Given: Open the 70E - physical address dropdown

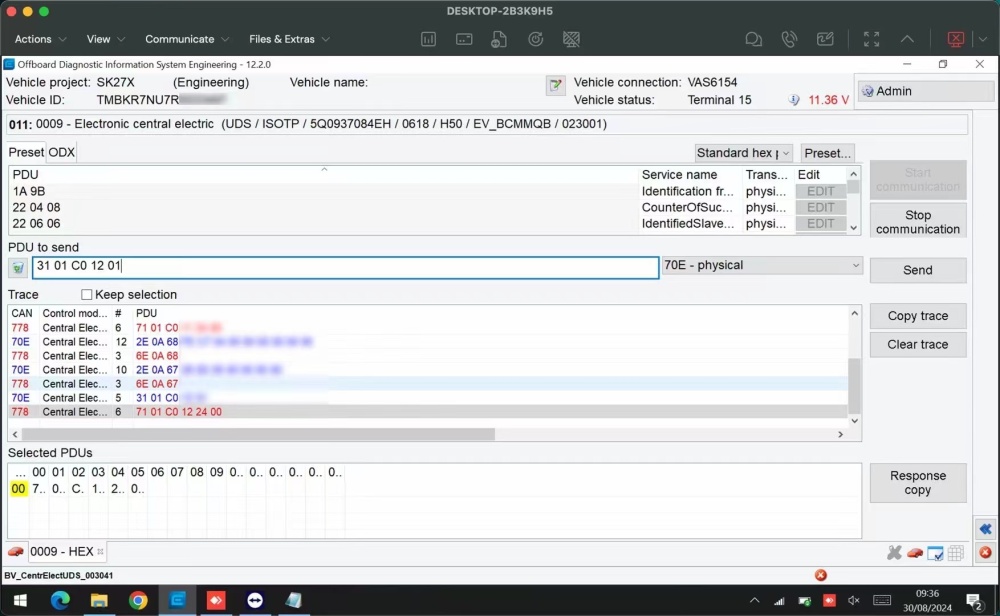Looking at the screenshot, I should 762,265.
